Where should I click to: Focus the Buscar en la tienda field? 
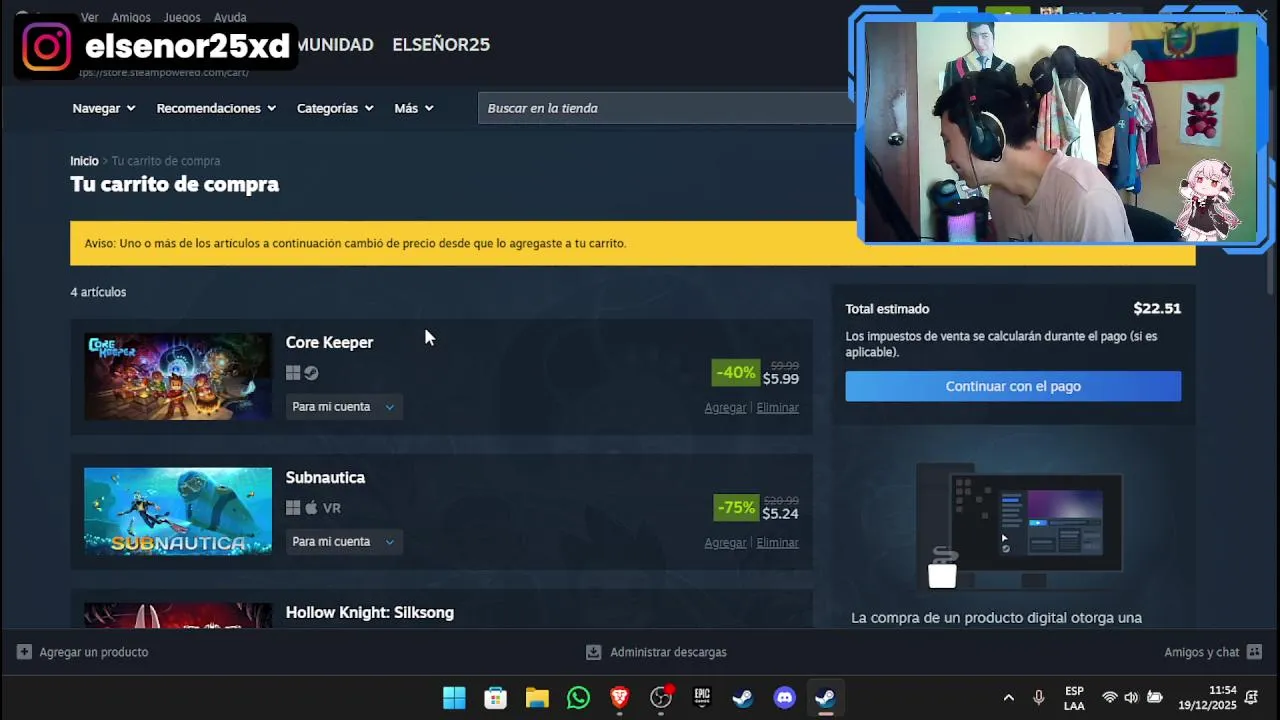point(667,108)
